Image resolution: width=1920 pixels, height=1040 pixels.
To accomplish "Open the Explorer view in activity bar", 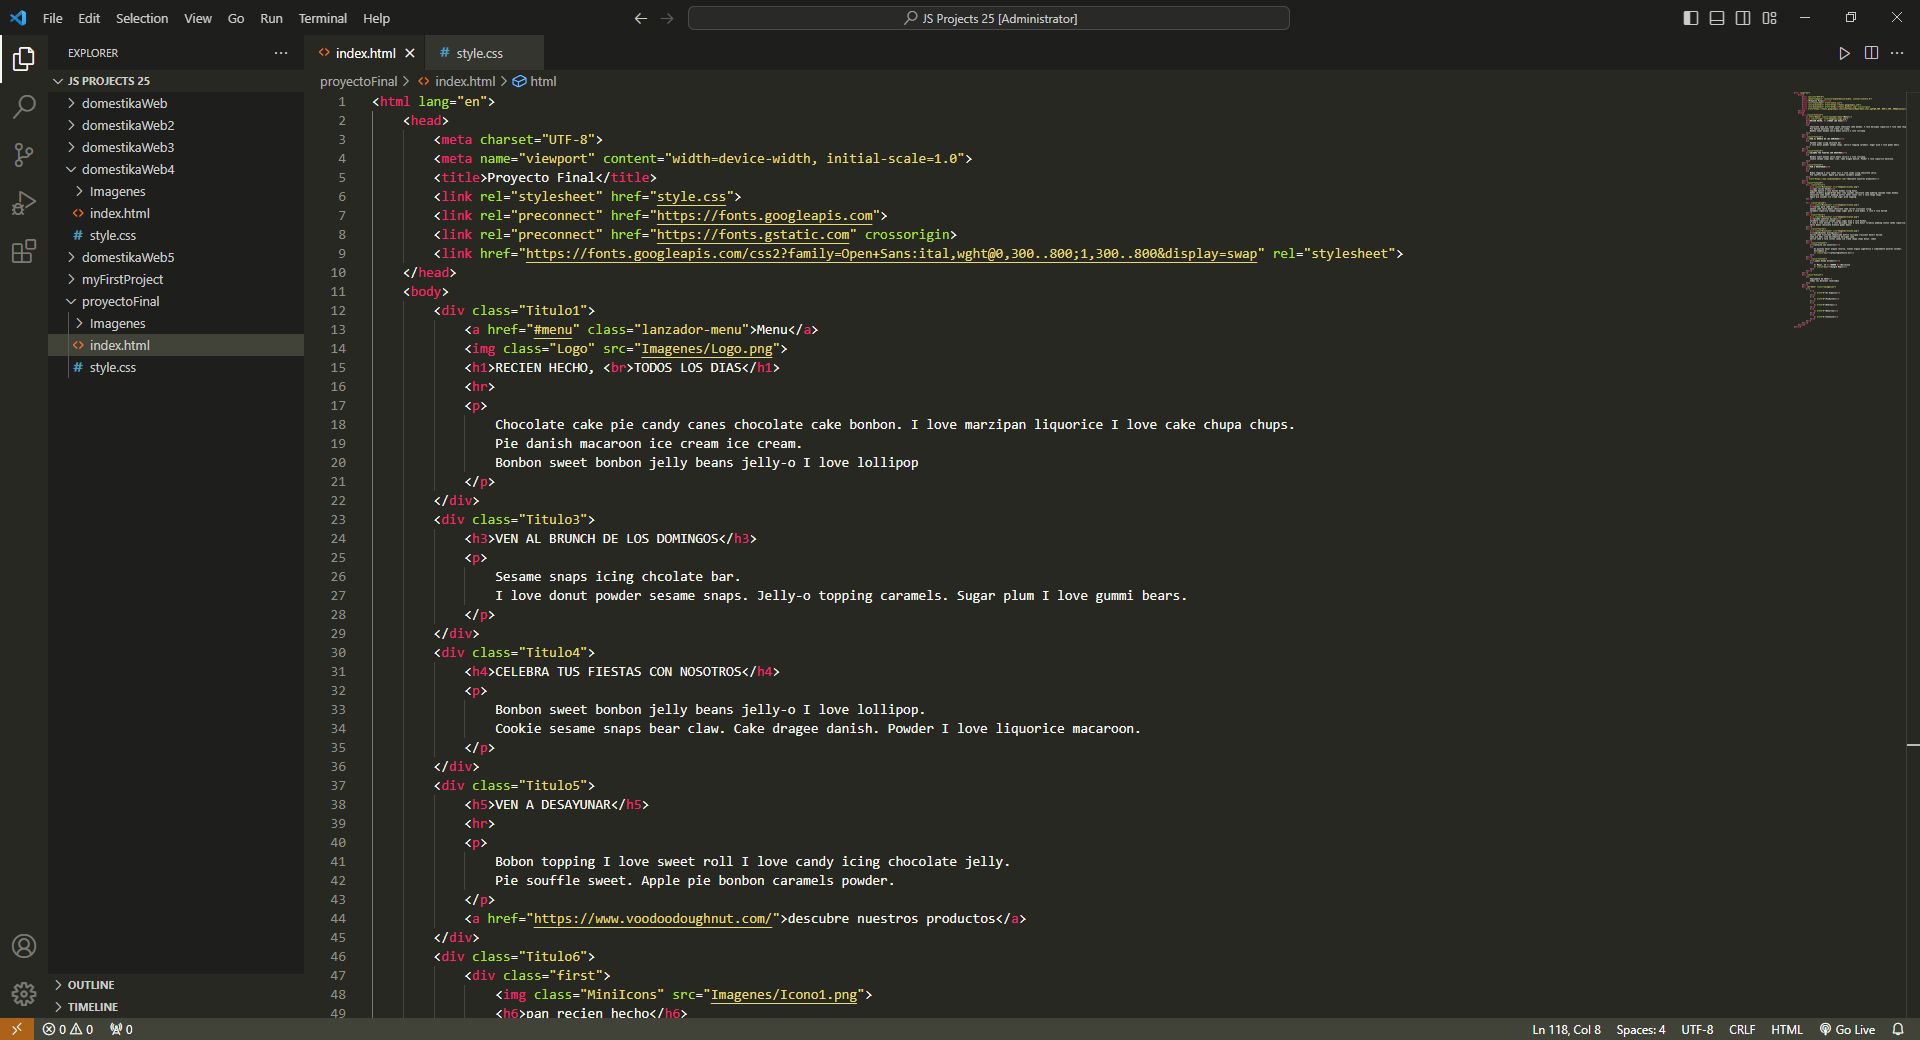I will click(24, 59).
